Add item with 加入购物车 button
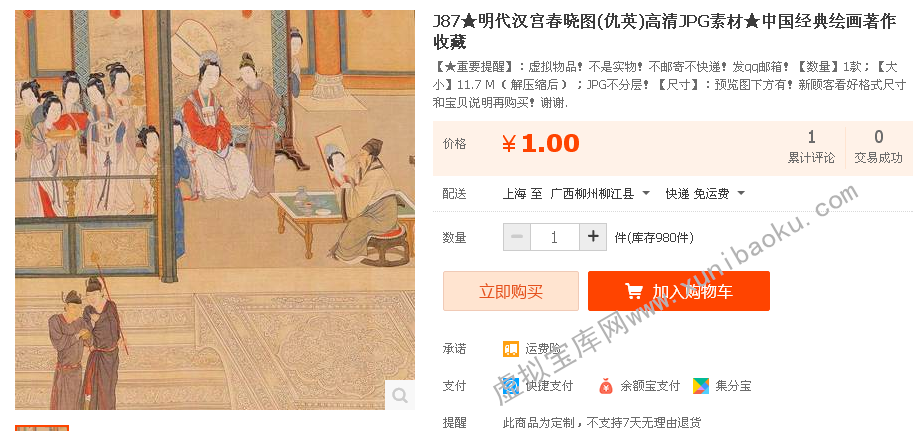 678,291
